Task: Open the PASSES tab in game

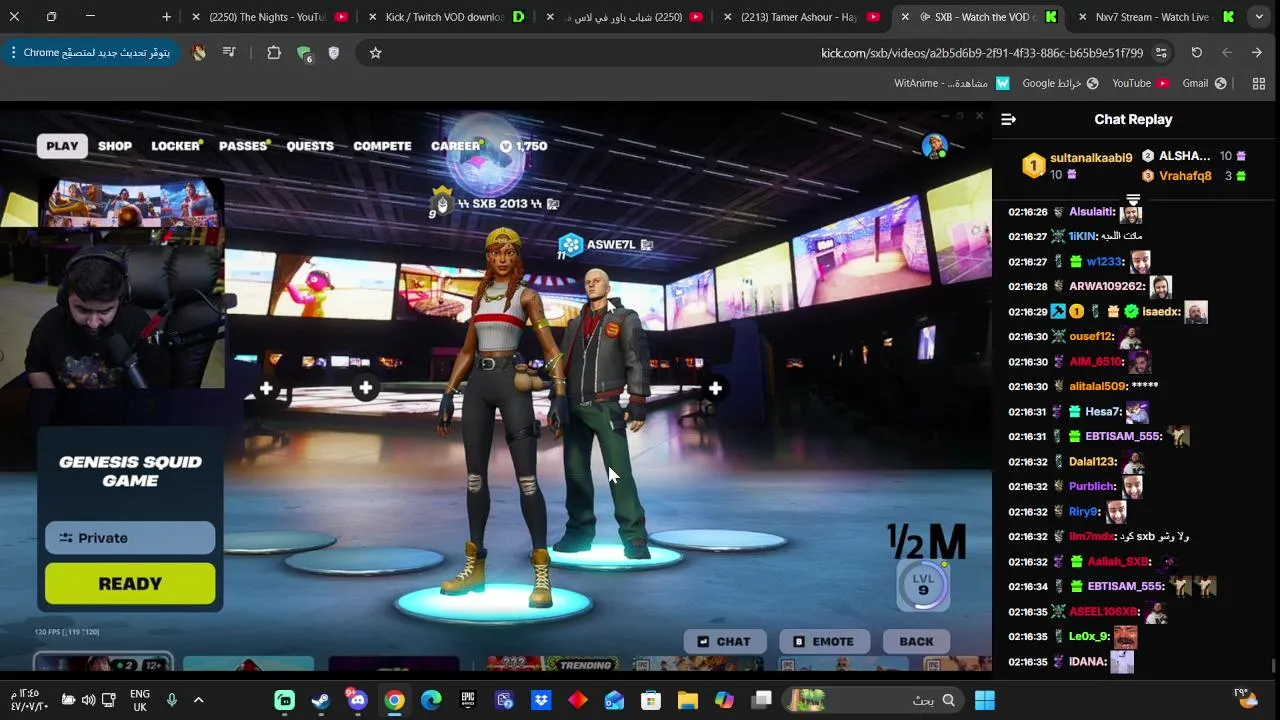Action: [x=243, y=146]
